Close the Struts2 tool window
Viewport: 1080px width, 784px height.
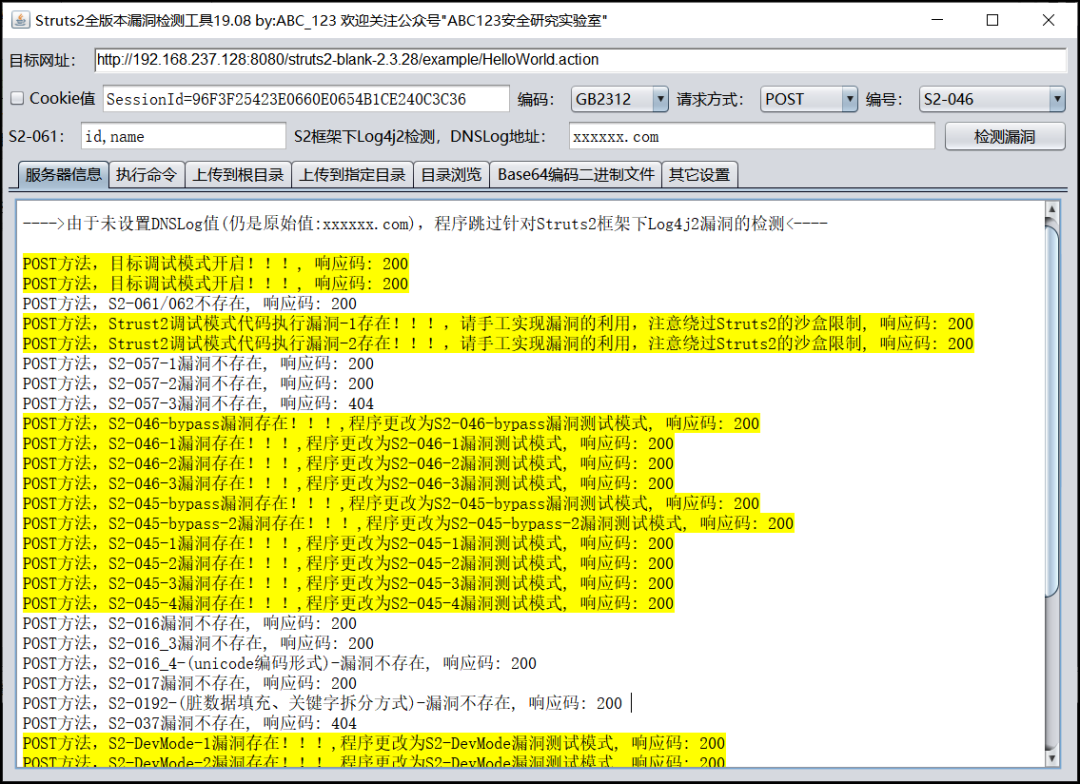(x=1048, y=20)
